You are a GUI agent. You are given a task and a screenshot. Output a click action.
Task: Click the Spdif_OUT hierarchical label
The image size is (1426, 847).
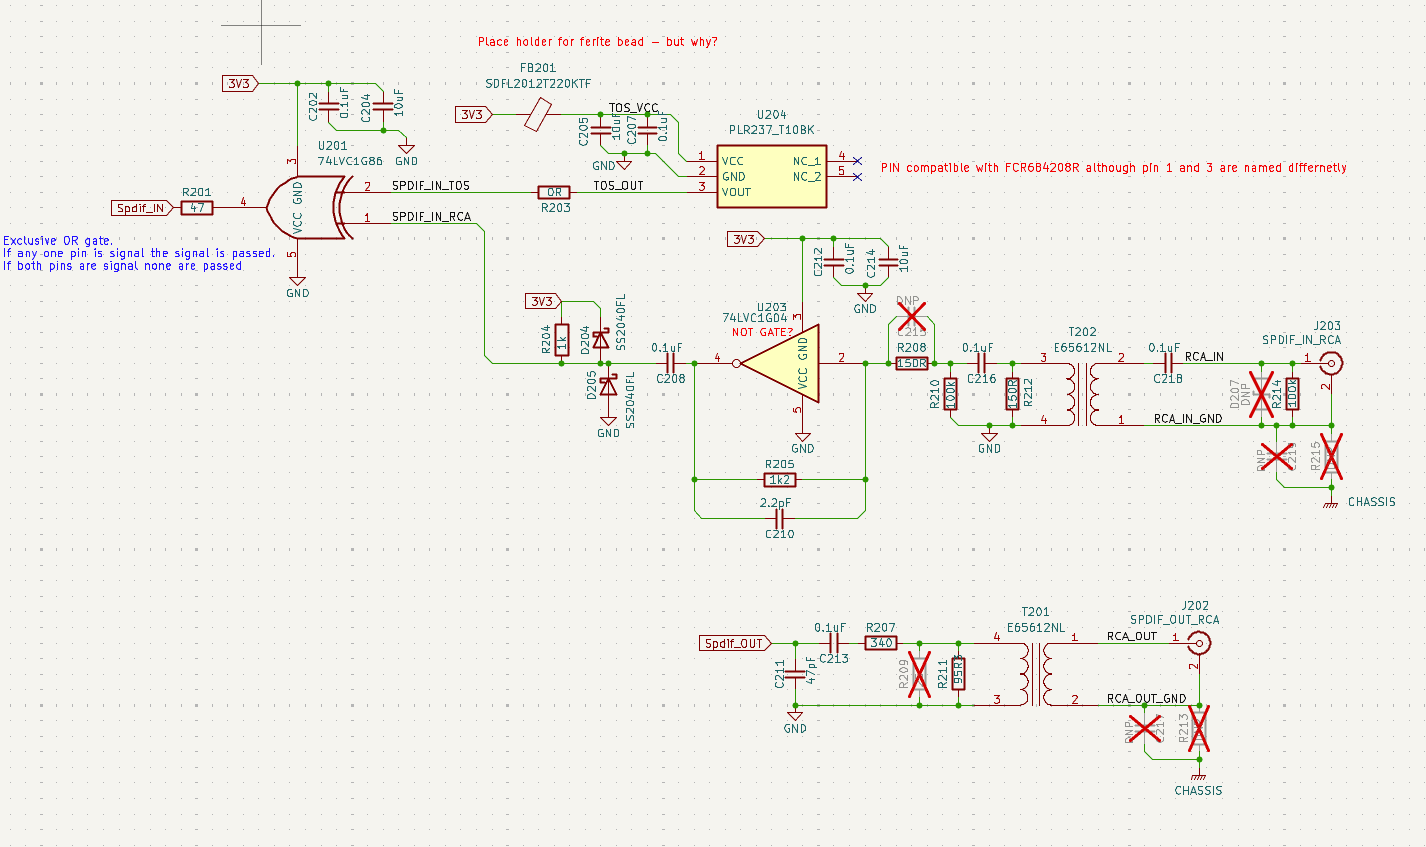[735, 643]
